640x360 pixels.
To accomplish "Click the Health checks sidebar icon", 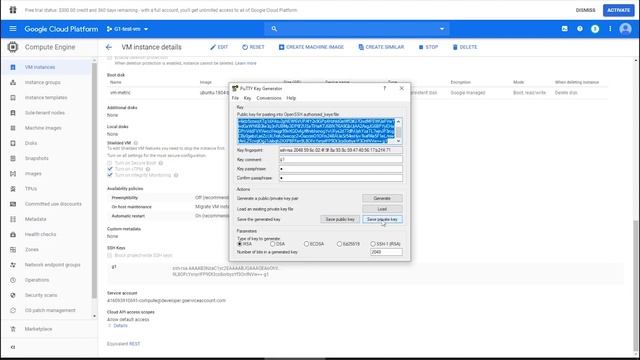I will [x=13, y=234].
